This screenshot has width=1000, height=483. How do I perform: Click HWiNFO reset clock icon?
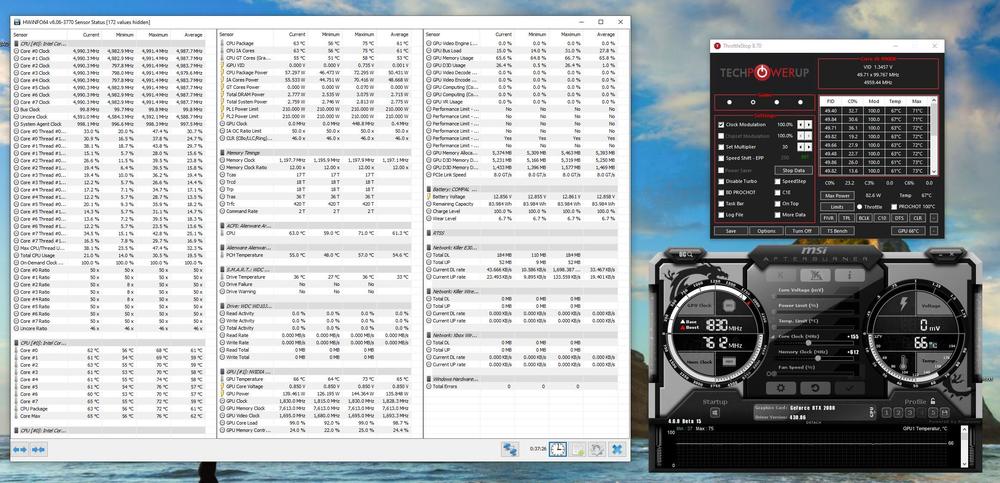tap(558, 450)
